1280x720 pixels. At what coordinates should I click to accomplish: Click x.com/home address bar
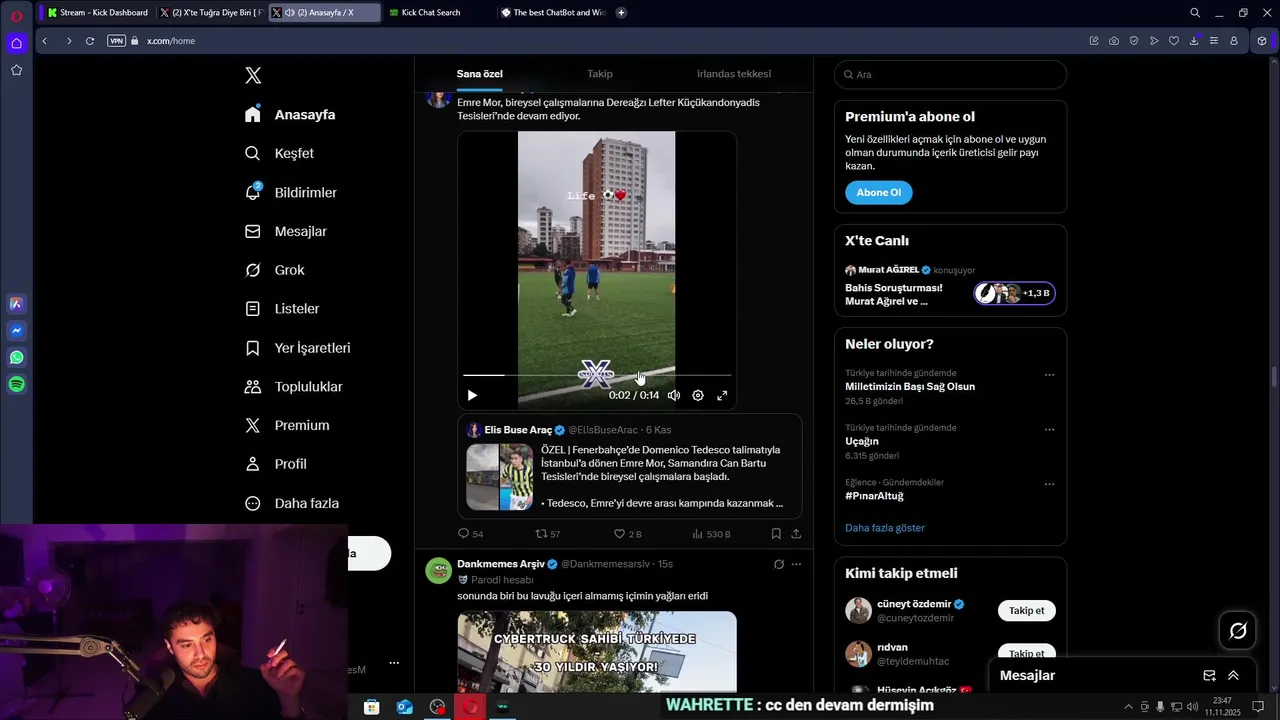[x=171, y=41]
